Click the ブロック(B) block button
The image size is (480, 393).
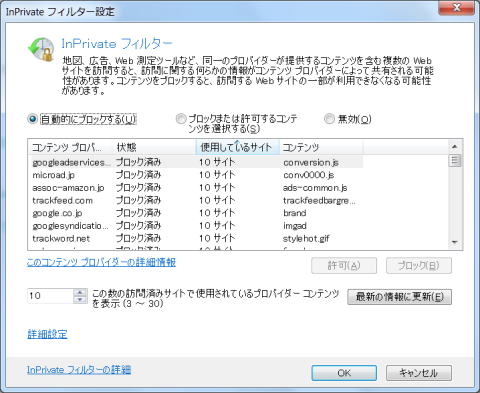click(419, 266)
